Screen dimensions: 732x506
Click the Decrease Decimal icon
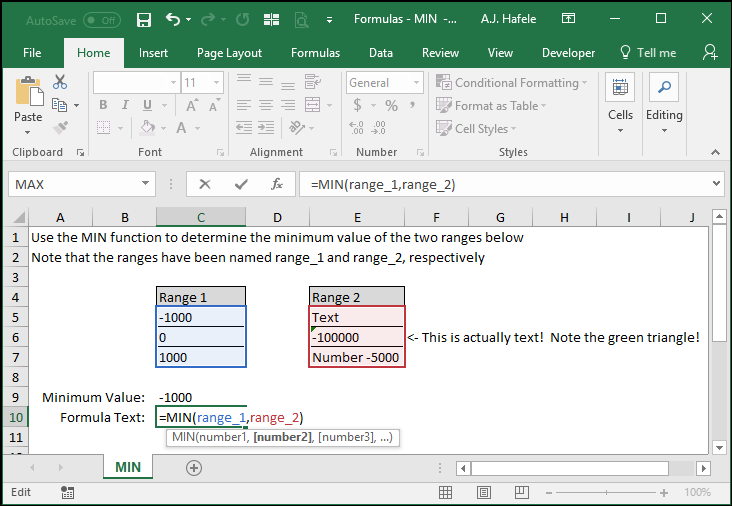(379, 127)
